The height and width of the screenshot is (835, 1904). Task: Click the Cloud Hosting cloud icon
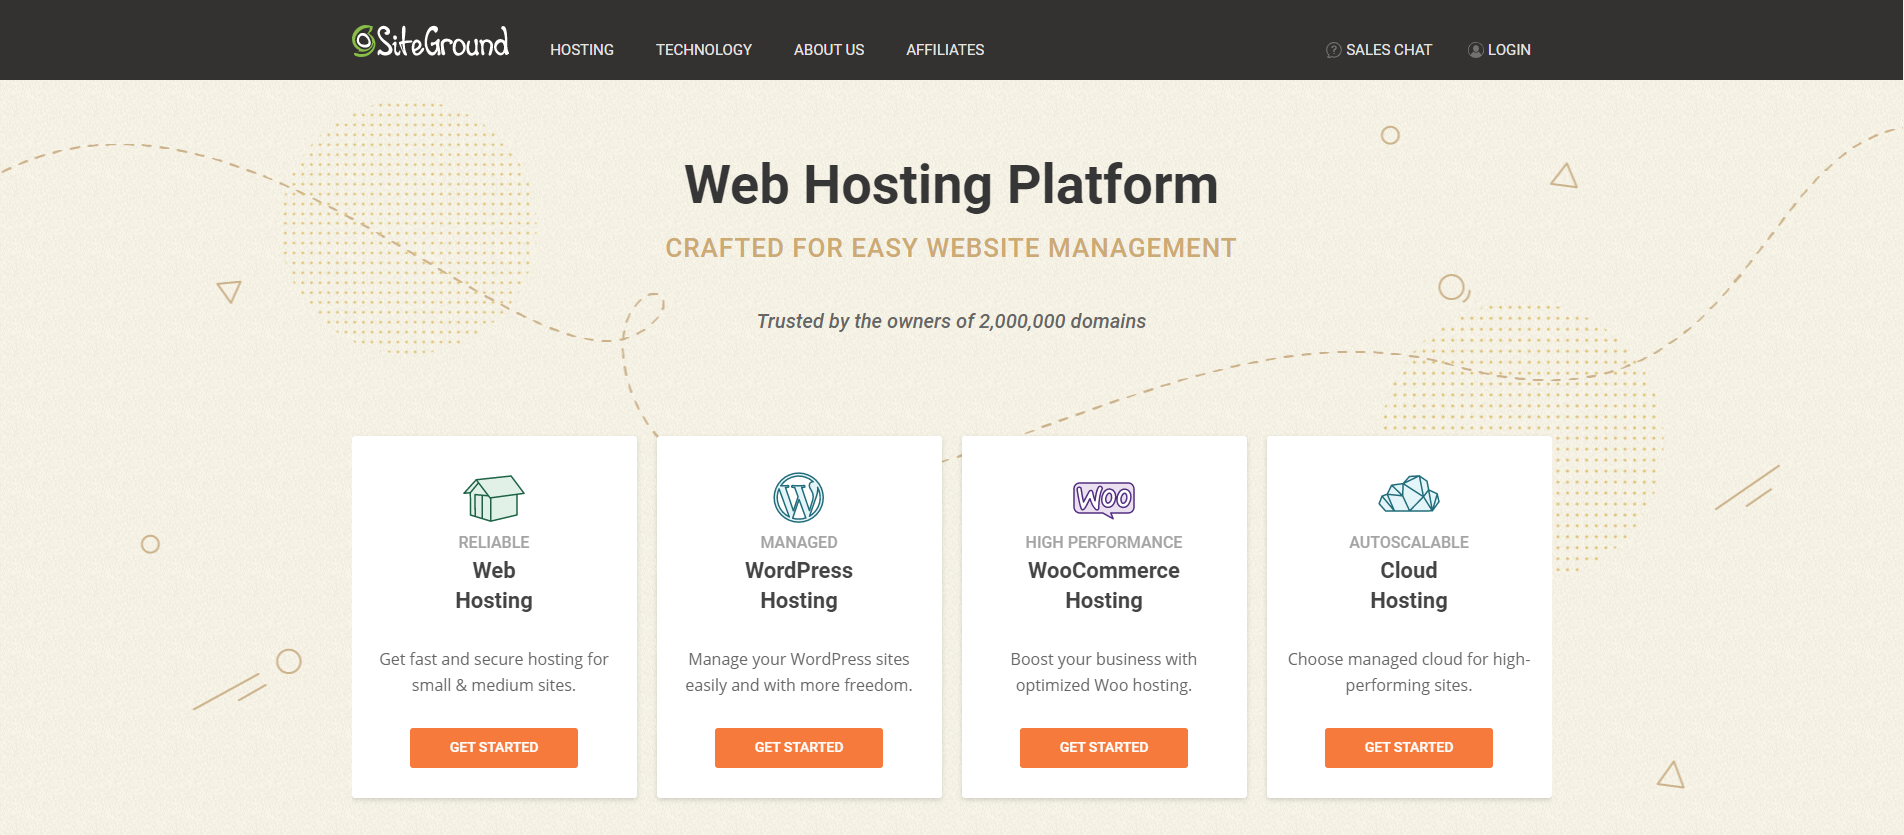(x=1409, y=494)
